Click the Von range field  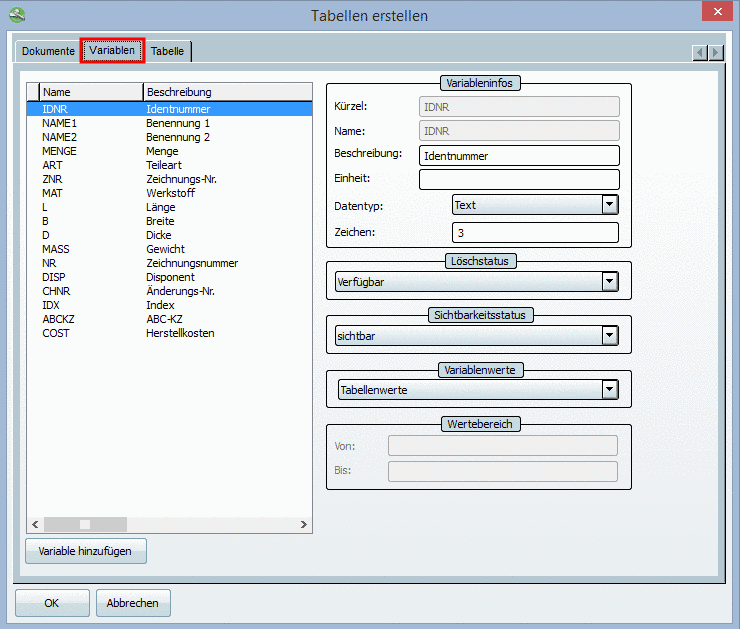tap(503, 445)
